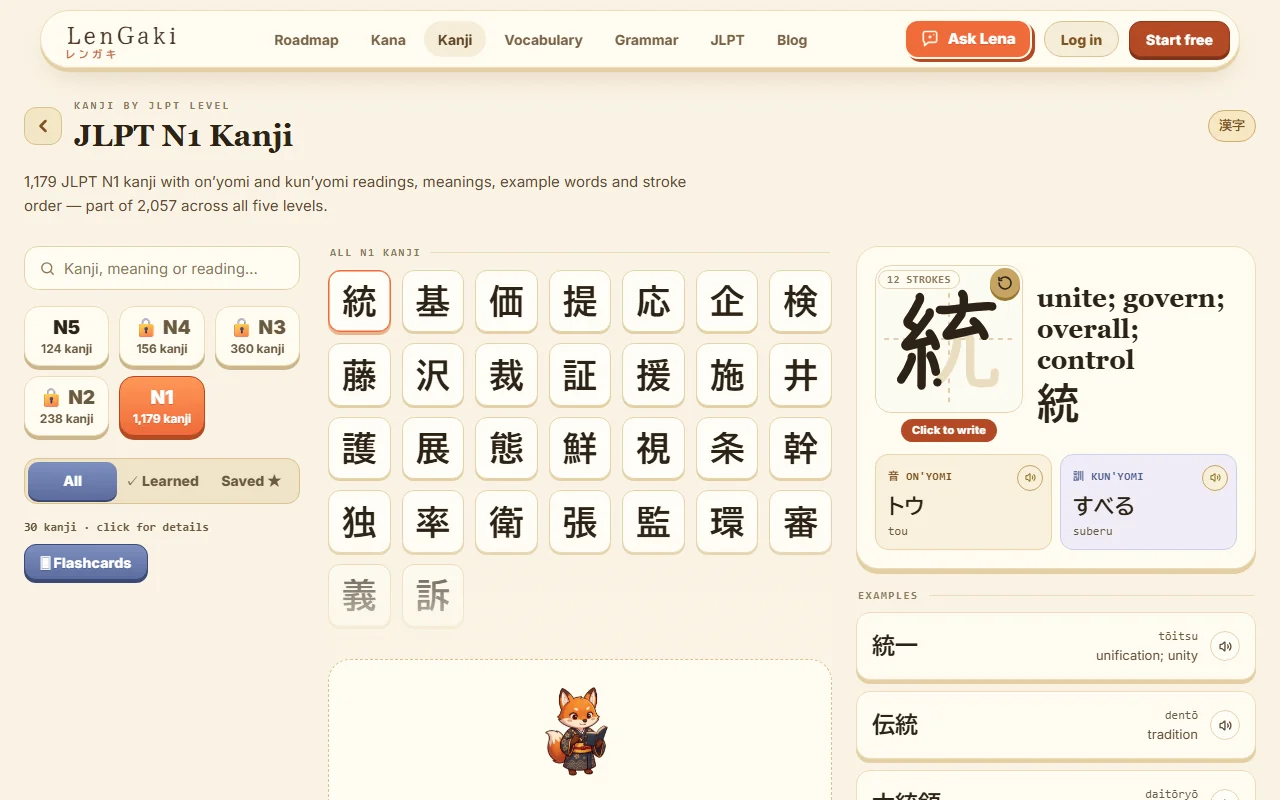Open the Kana nav item
Image resolution: width=1280 pixels, height=800 pixels.
pos(388,40)
